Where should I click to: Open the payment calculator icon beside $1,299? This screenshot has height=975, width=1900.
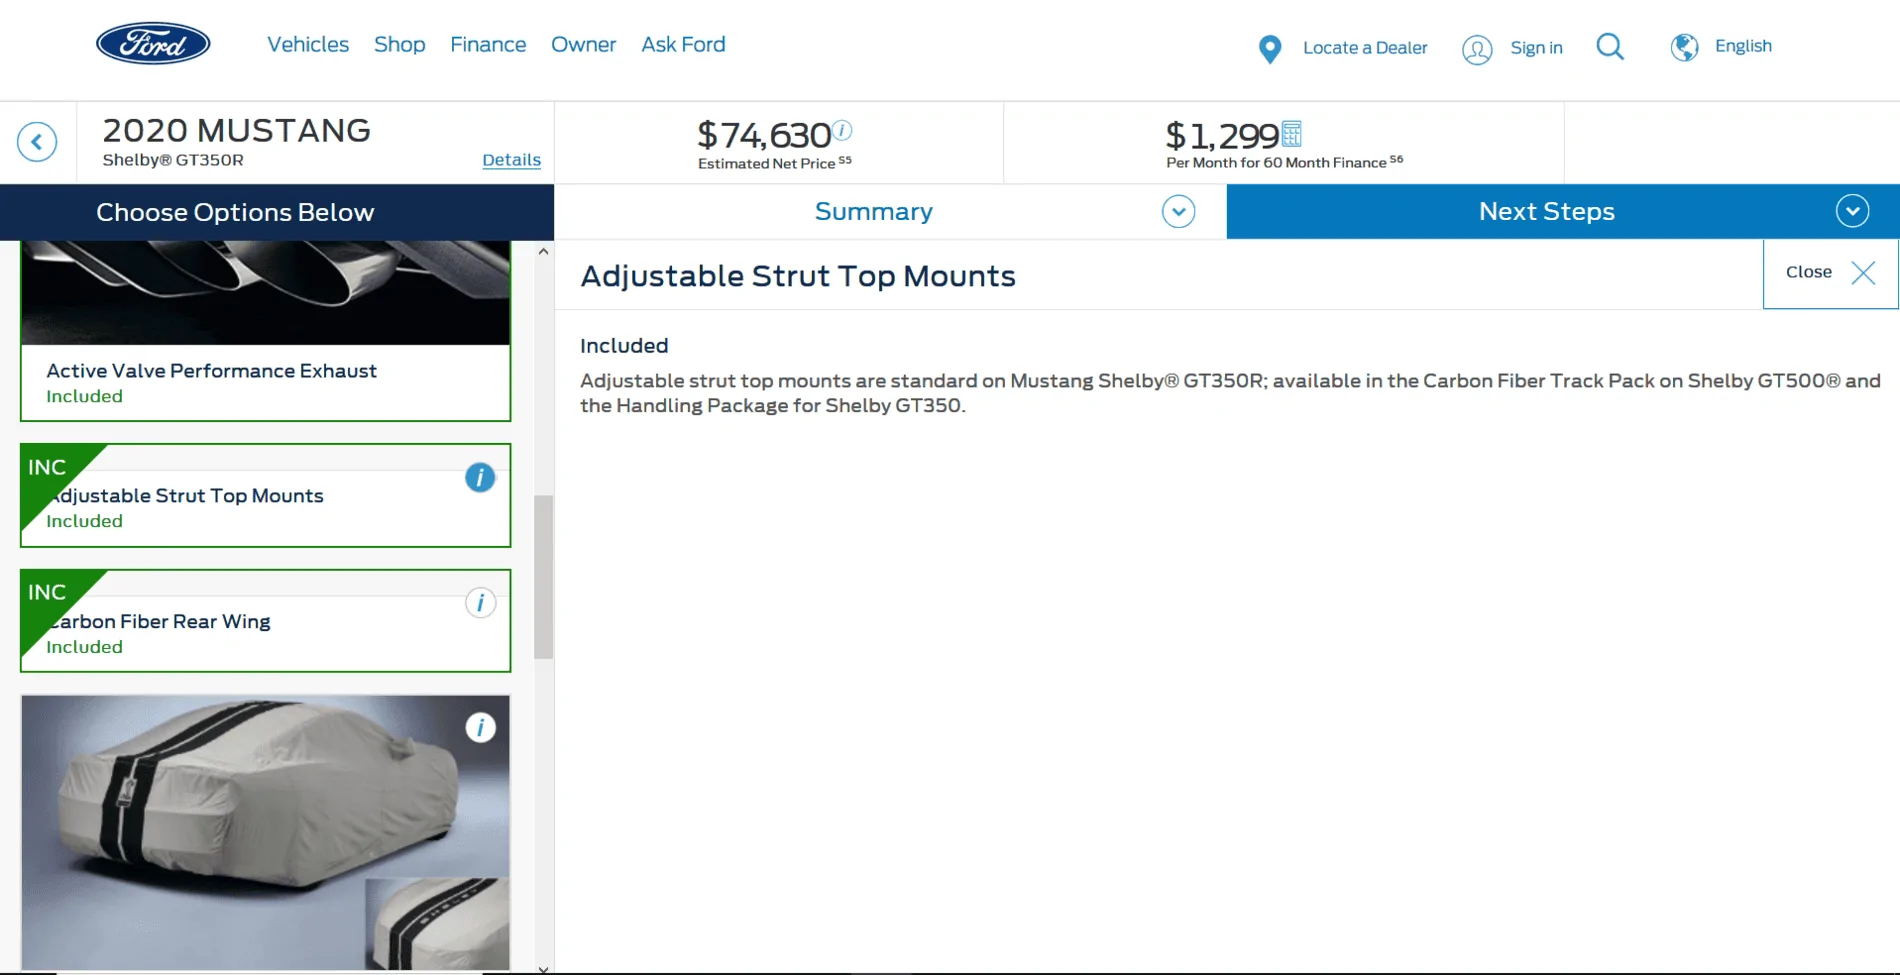tap(1292, 133)
